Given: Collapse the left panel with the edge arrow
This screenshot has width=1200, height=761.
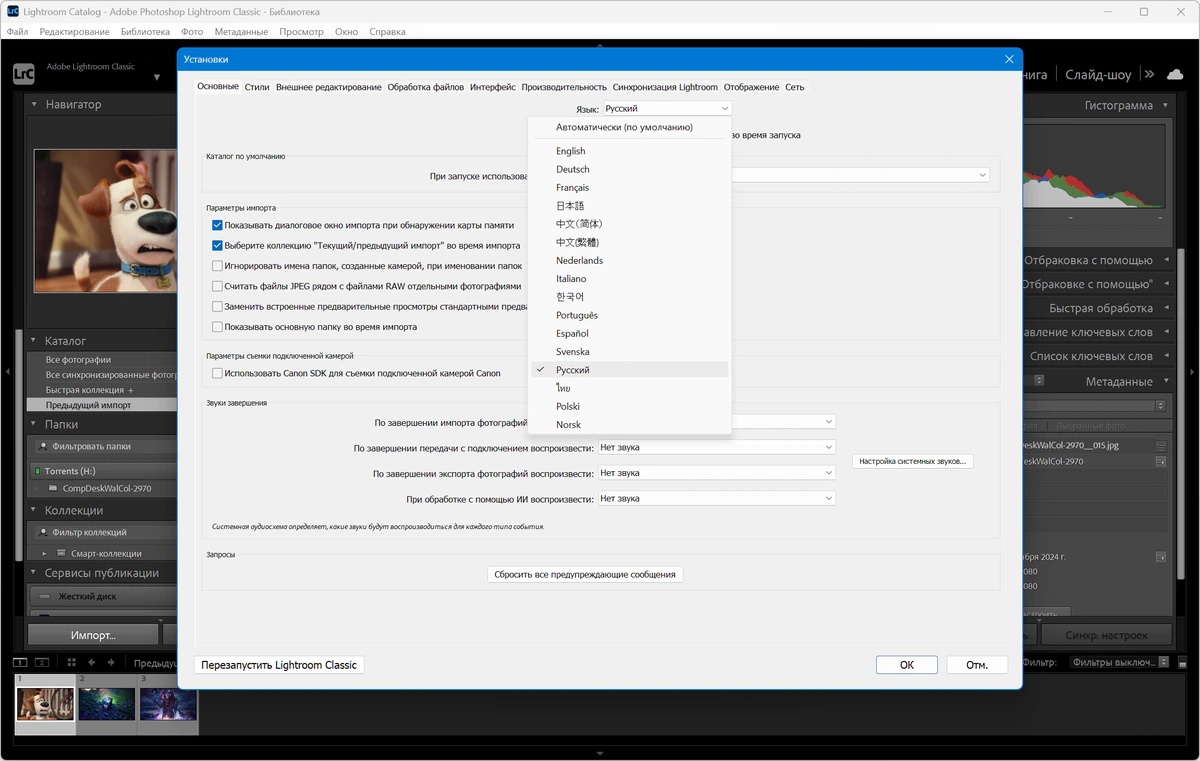Looking at the screenshot, I should click(x=6, y=372).
